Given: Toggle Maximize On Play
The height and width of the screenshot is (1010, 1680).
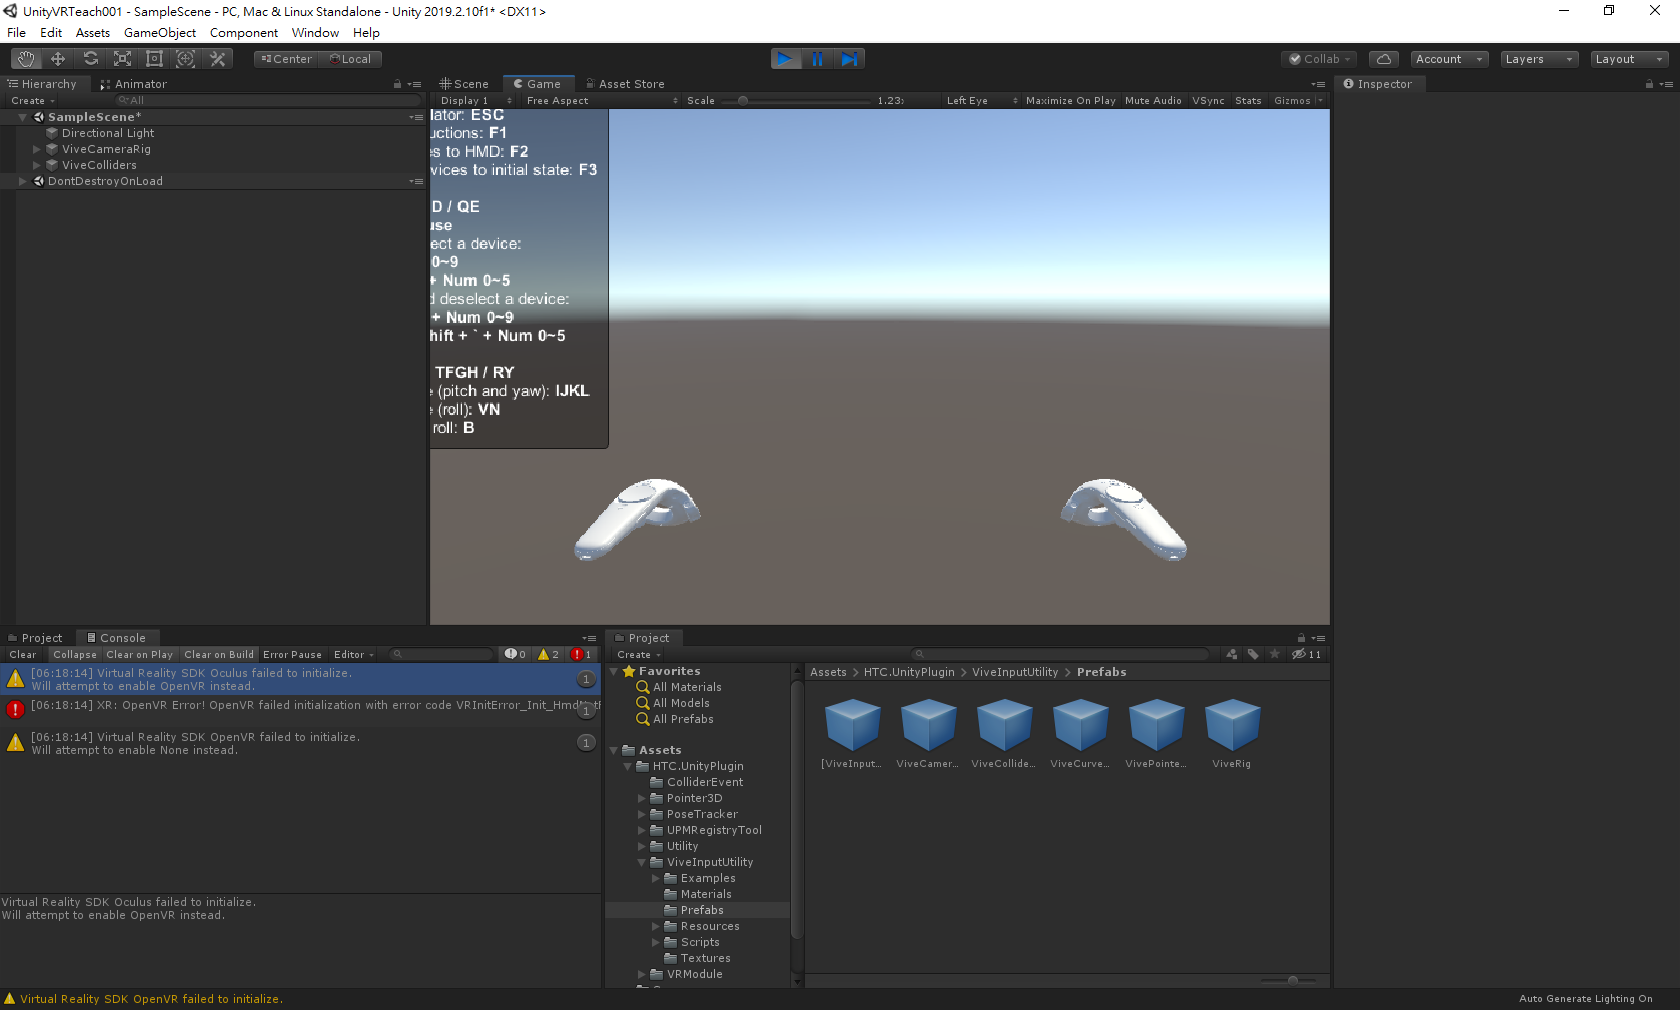Looking at the screenshot, I should click(1070, 100).
